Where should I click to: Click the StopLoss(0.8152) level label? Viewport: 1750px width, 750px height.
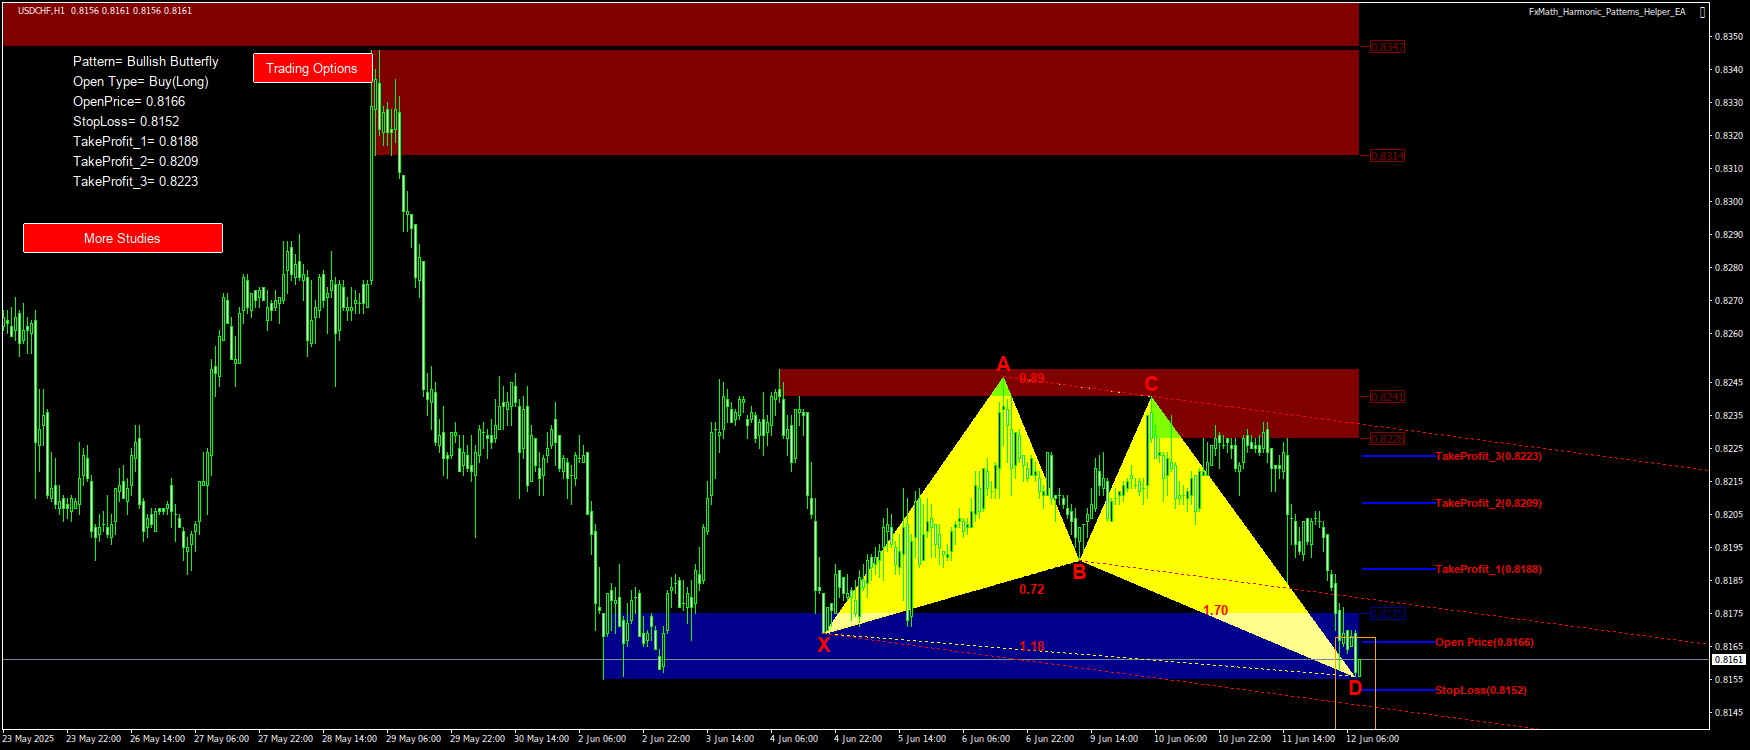(1480, 690)
